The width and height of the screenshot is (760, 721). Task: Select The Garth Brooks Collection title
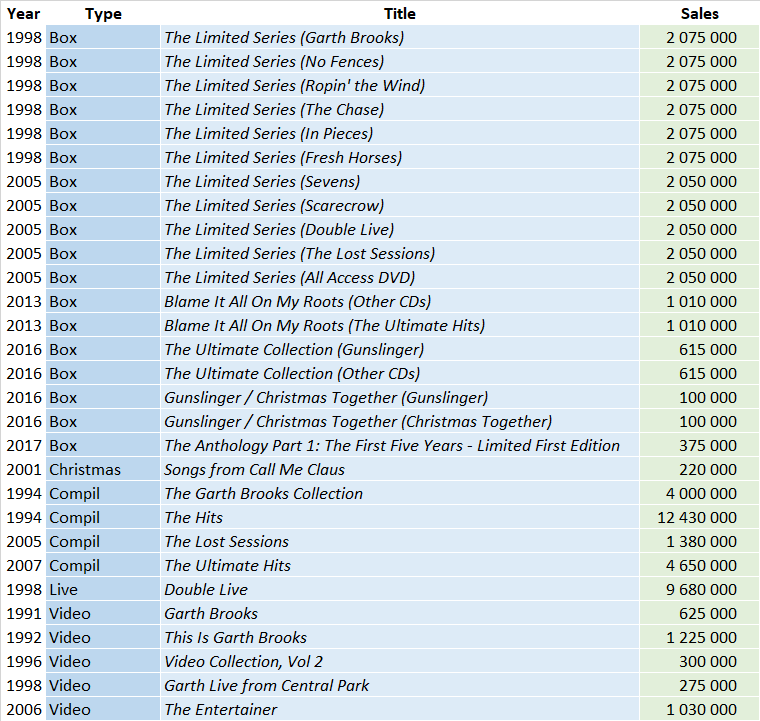coord(263,494)
